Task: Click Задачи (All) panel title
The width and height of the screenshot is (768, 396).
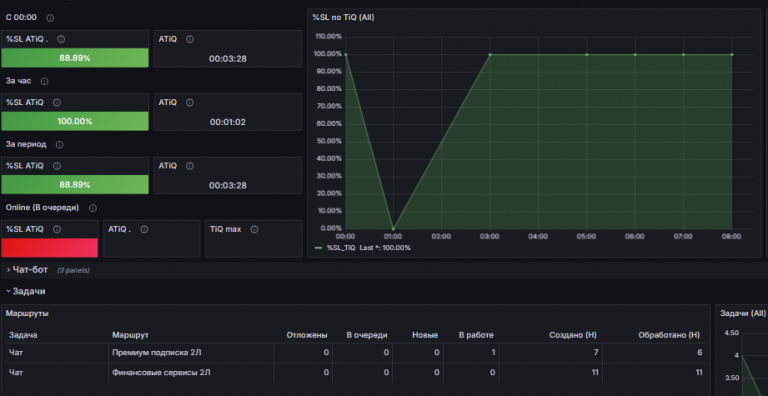Action: coord(743,313)
